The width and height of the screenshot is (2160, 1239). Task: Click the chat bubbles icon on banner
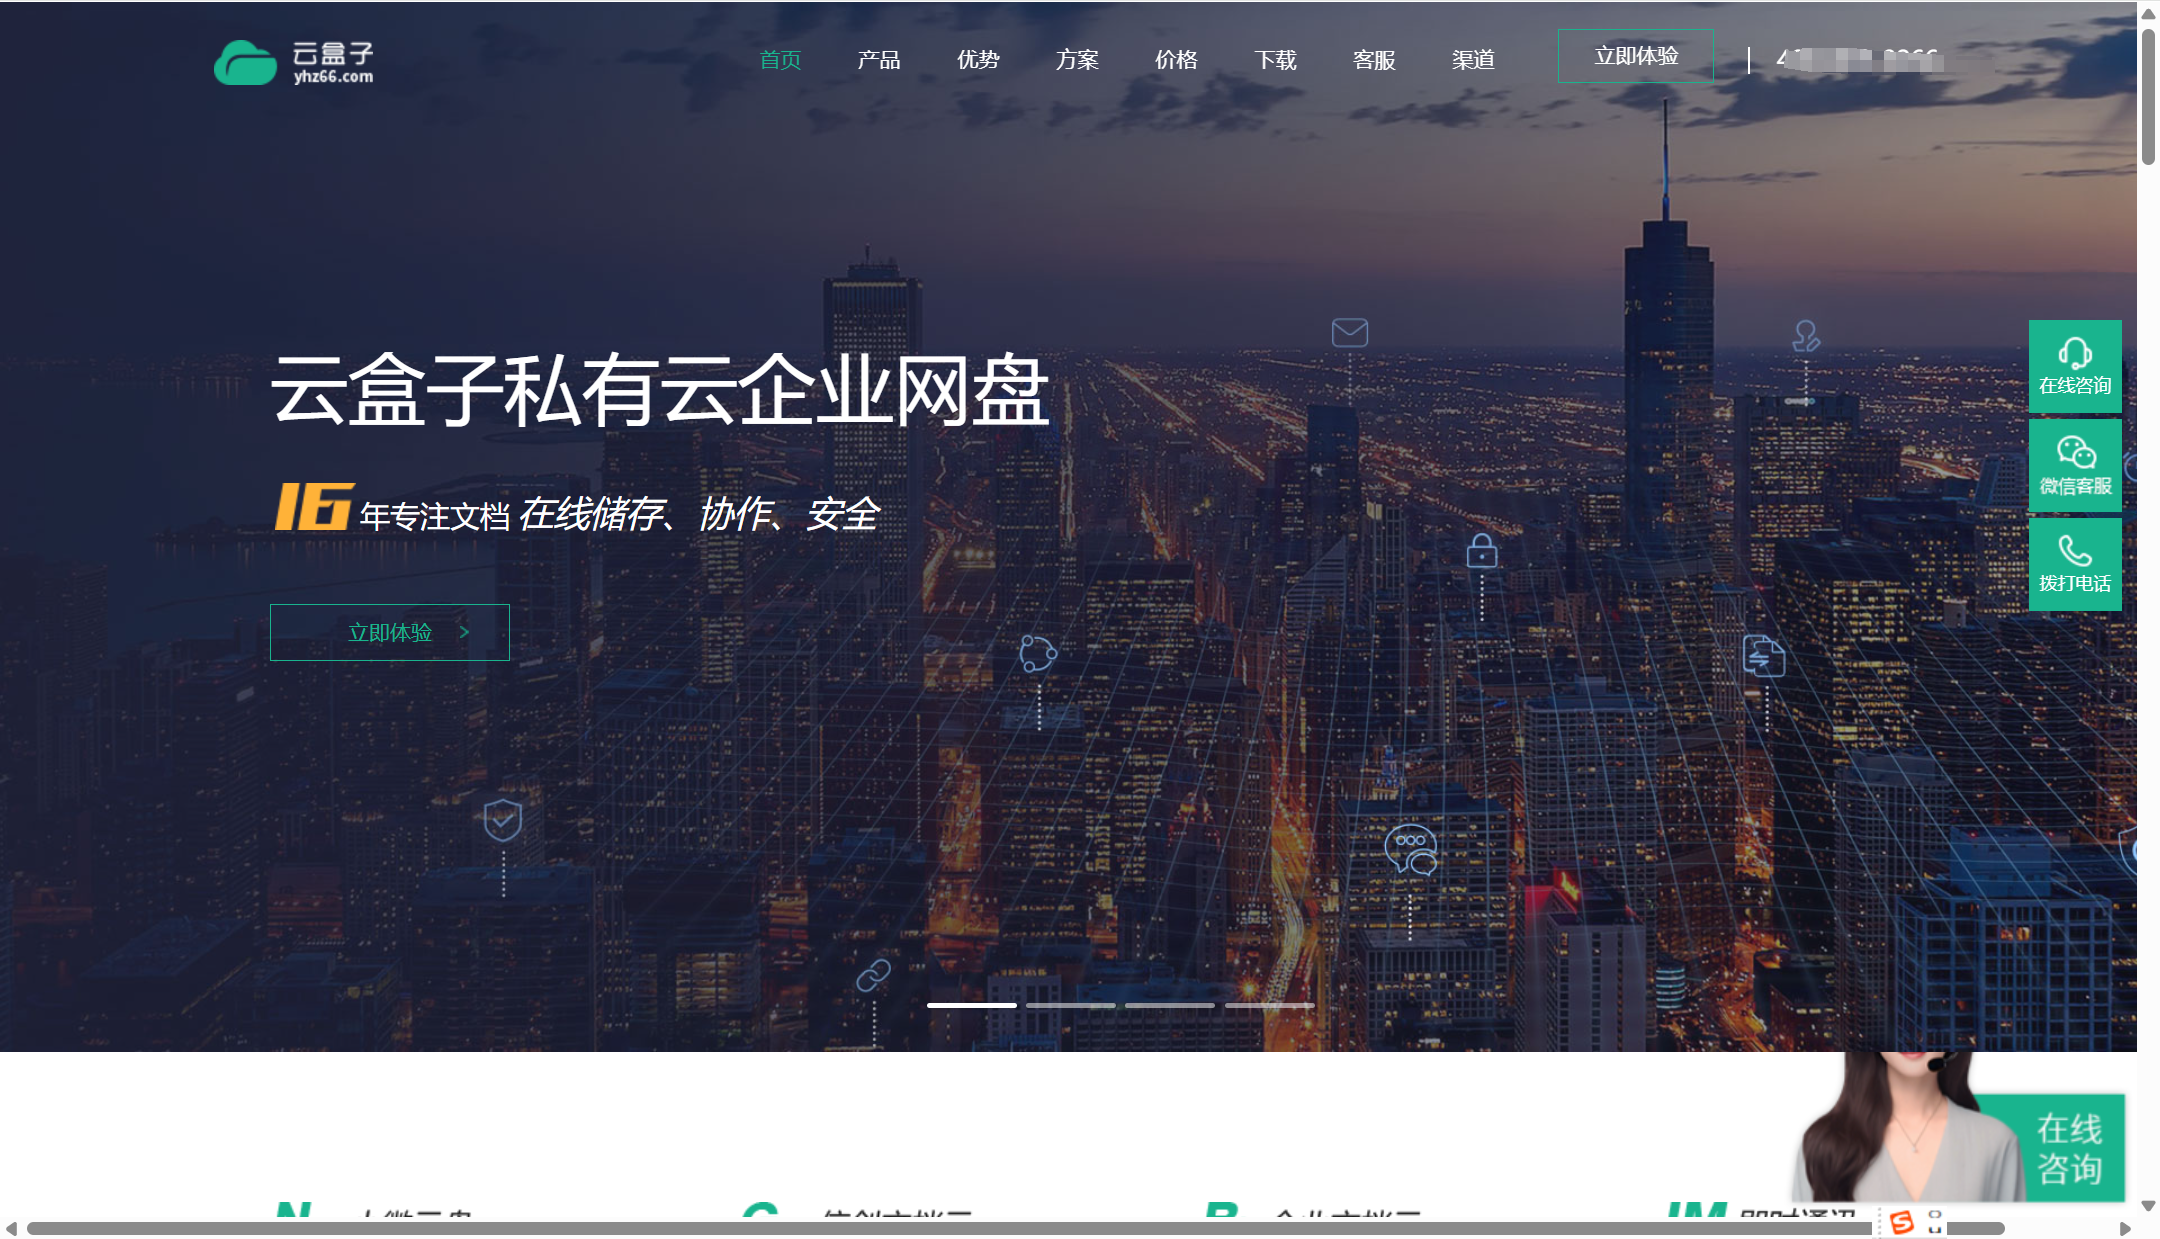tap(1410, 849)
